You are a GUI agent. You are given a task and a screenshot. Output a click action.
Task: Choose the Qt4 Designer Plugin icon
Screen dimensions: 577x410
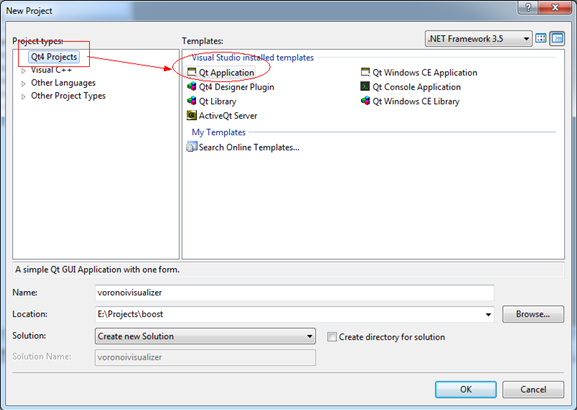point(192,86)
